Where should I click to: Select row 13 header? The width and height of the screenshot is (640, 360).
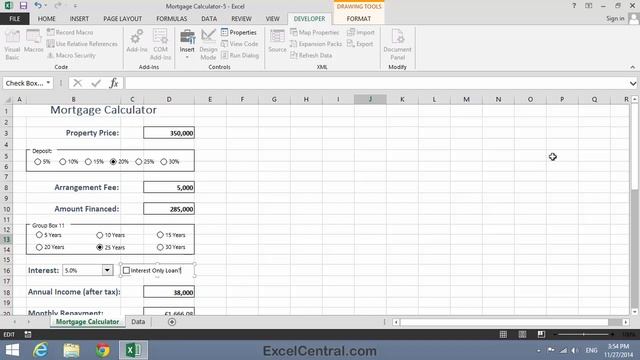pyautogui.click(x=6, y=240)
